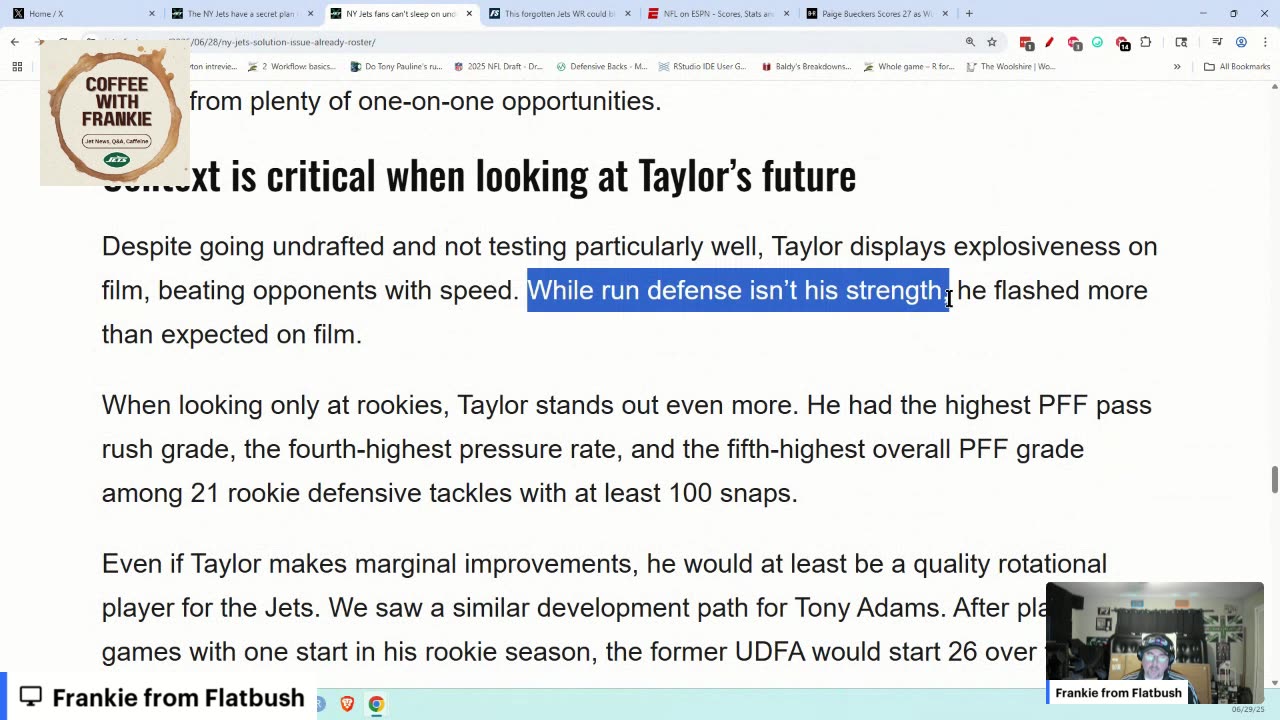1280x720 pixels.
Task: Open The Woolshire bookmark
Action: point(1010,67)
